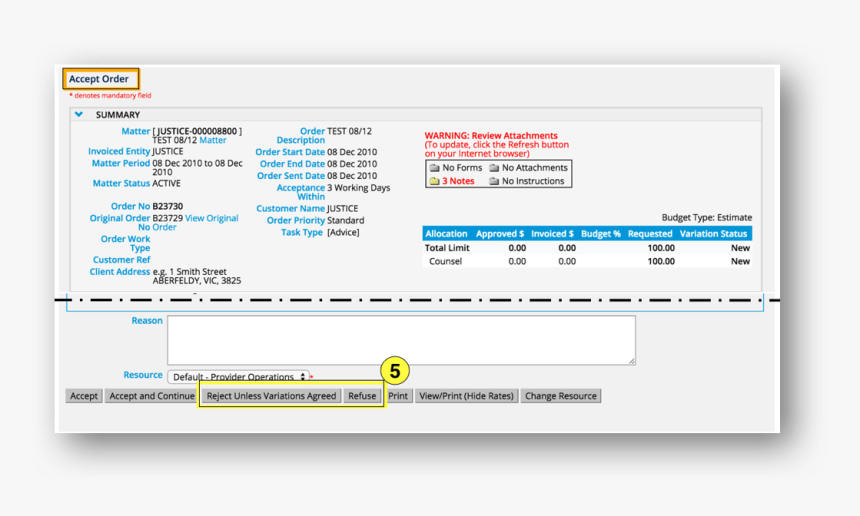Click the No Instructions folder icon

tap(494, 181)
